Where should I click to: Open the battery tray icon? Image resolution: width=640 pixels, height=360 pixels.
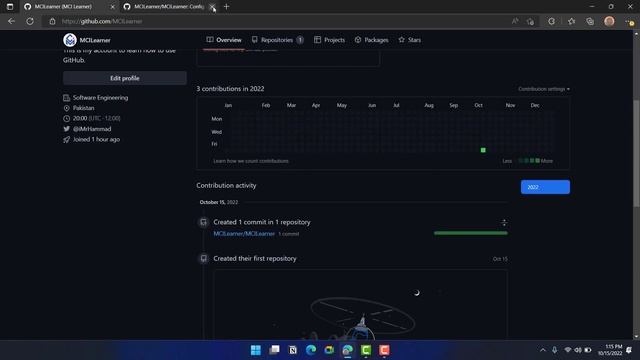(588, 350)
